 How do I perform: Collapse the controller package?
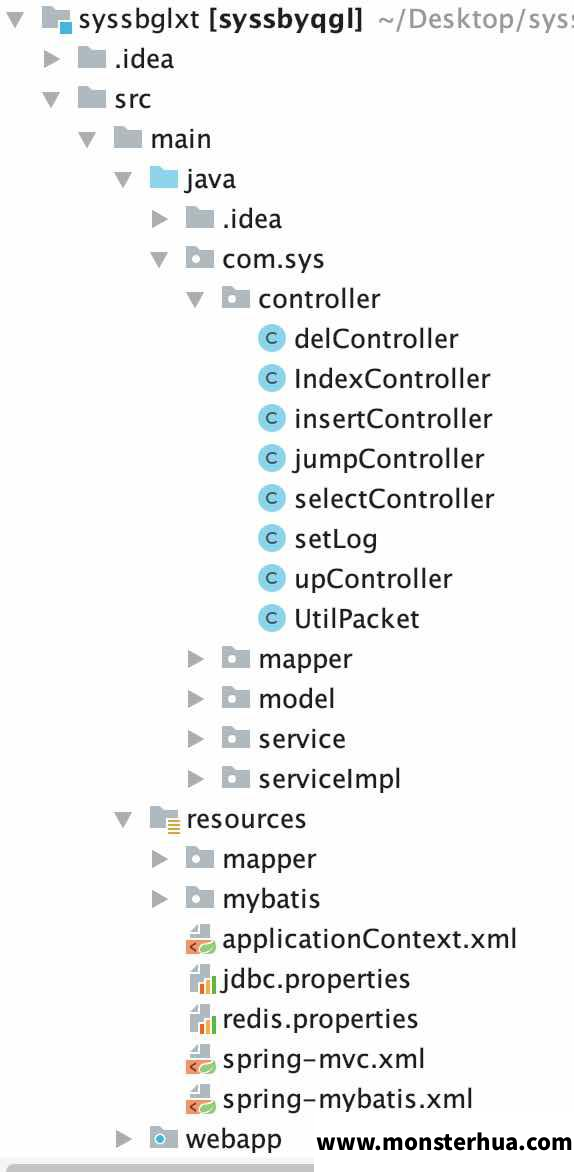click(196, 300)
